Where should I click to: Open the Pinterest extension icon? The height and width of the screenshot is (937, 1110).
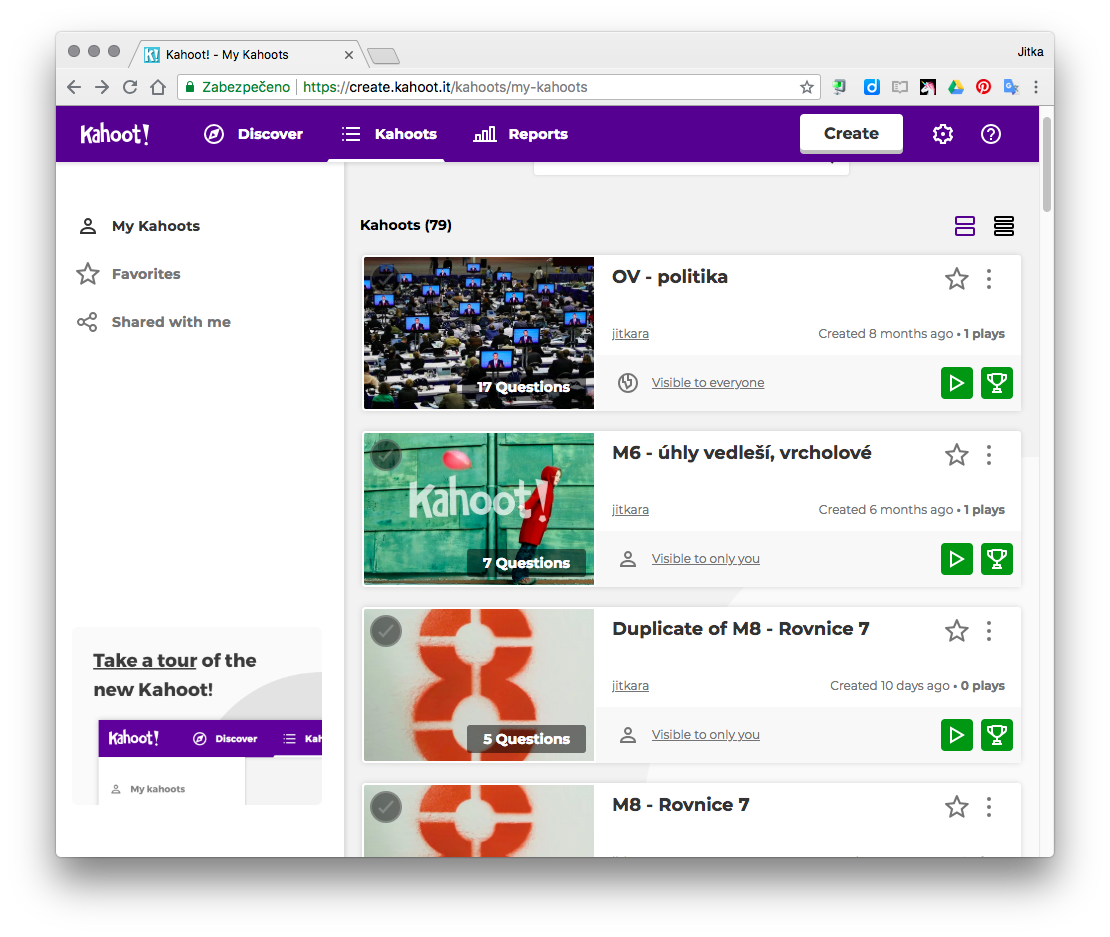tap(983, 87)
